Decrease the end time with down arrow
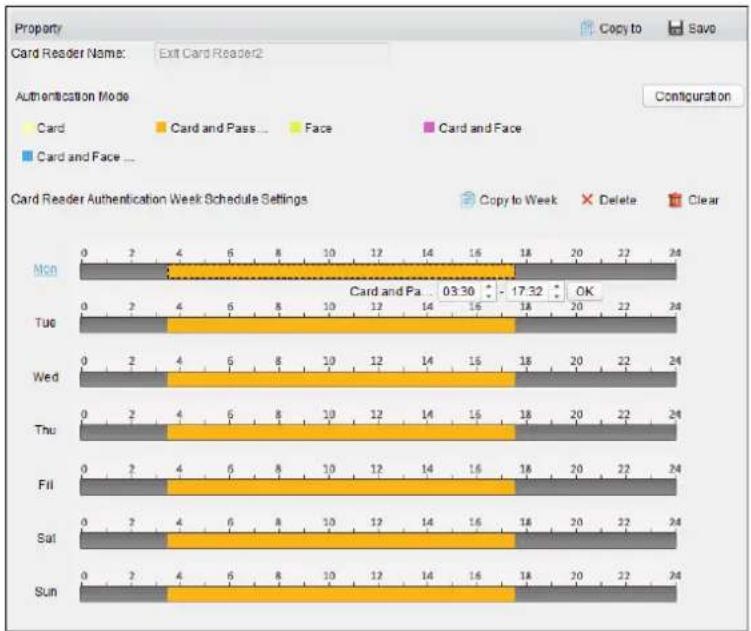Screen dimensions: 751x631 click(x=557, y=296)
